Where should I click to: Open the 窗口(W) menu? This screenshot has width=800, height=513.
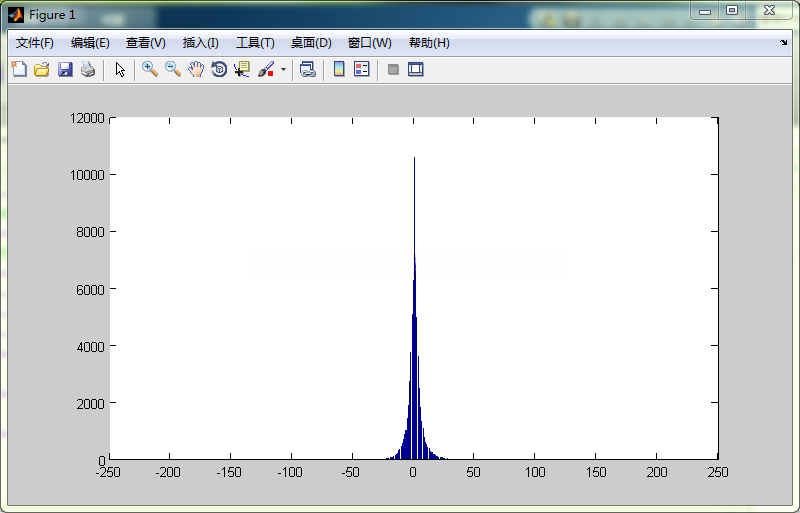click(x=369, y=43)
